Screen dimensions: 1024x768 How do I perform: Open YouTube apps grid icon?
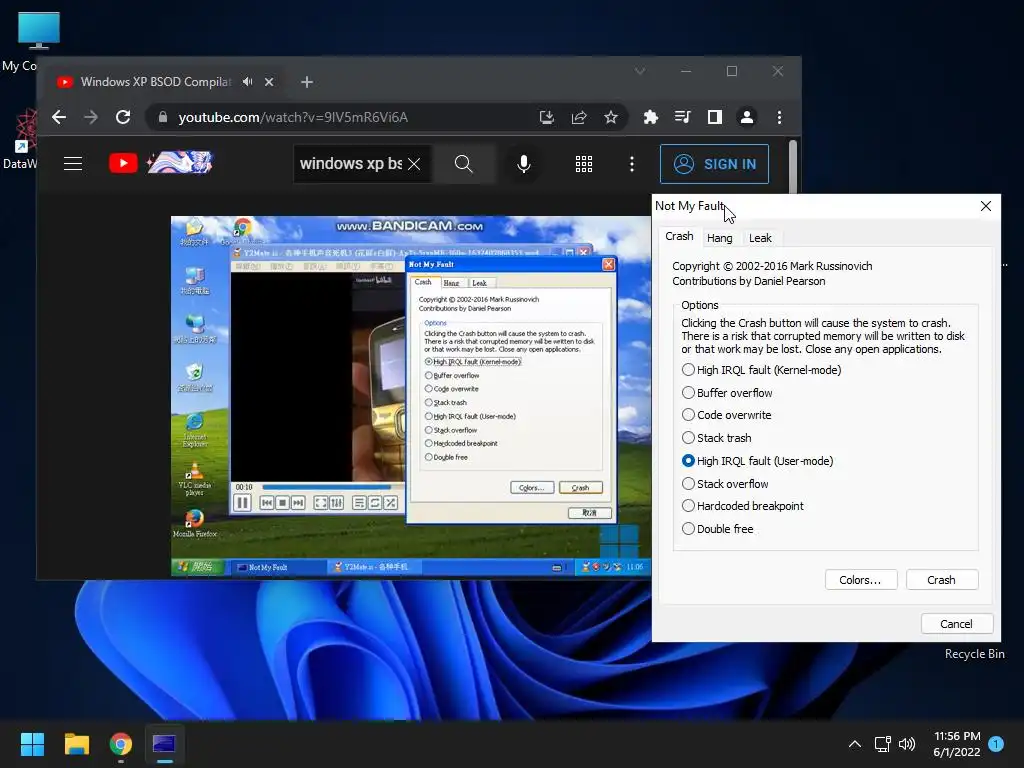584,164
